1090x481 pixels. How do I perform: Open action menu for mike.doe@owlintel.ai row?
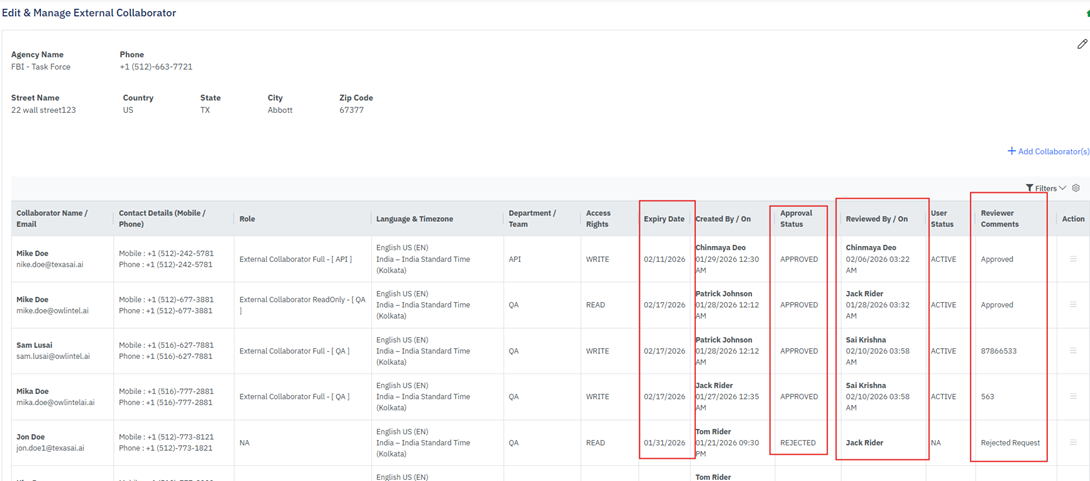pyautogui.click(x=1073, y=305)
